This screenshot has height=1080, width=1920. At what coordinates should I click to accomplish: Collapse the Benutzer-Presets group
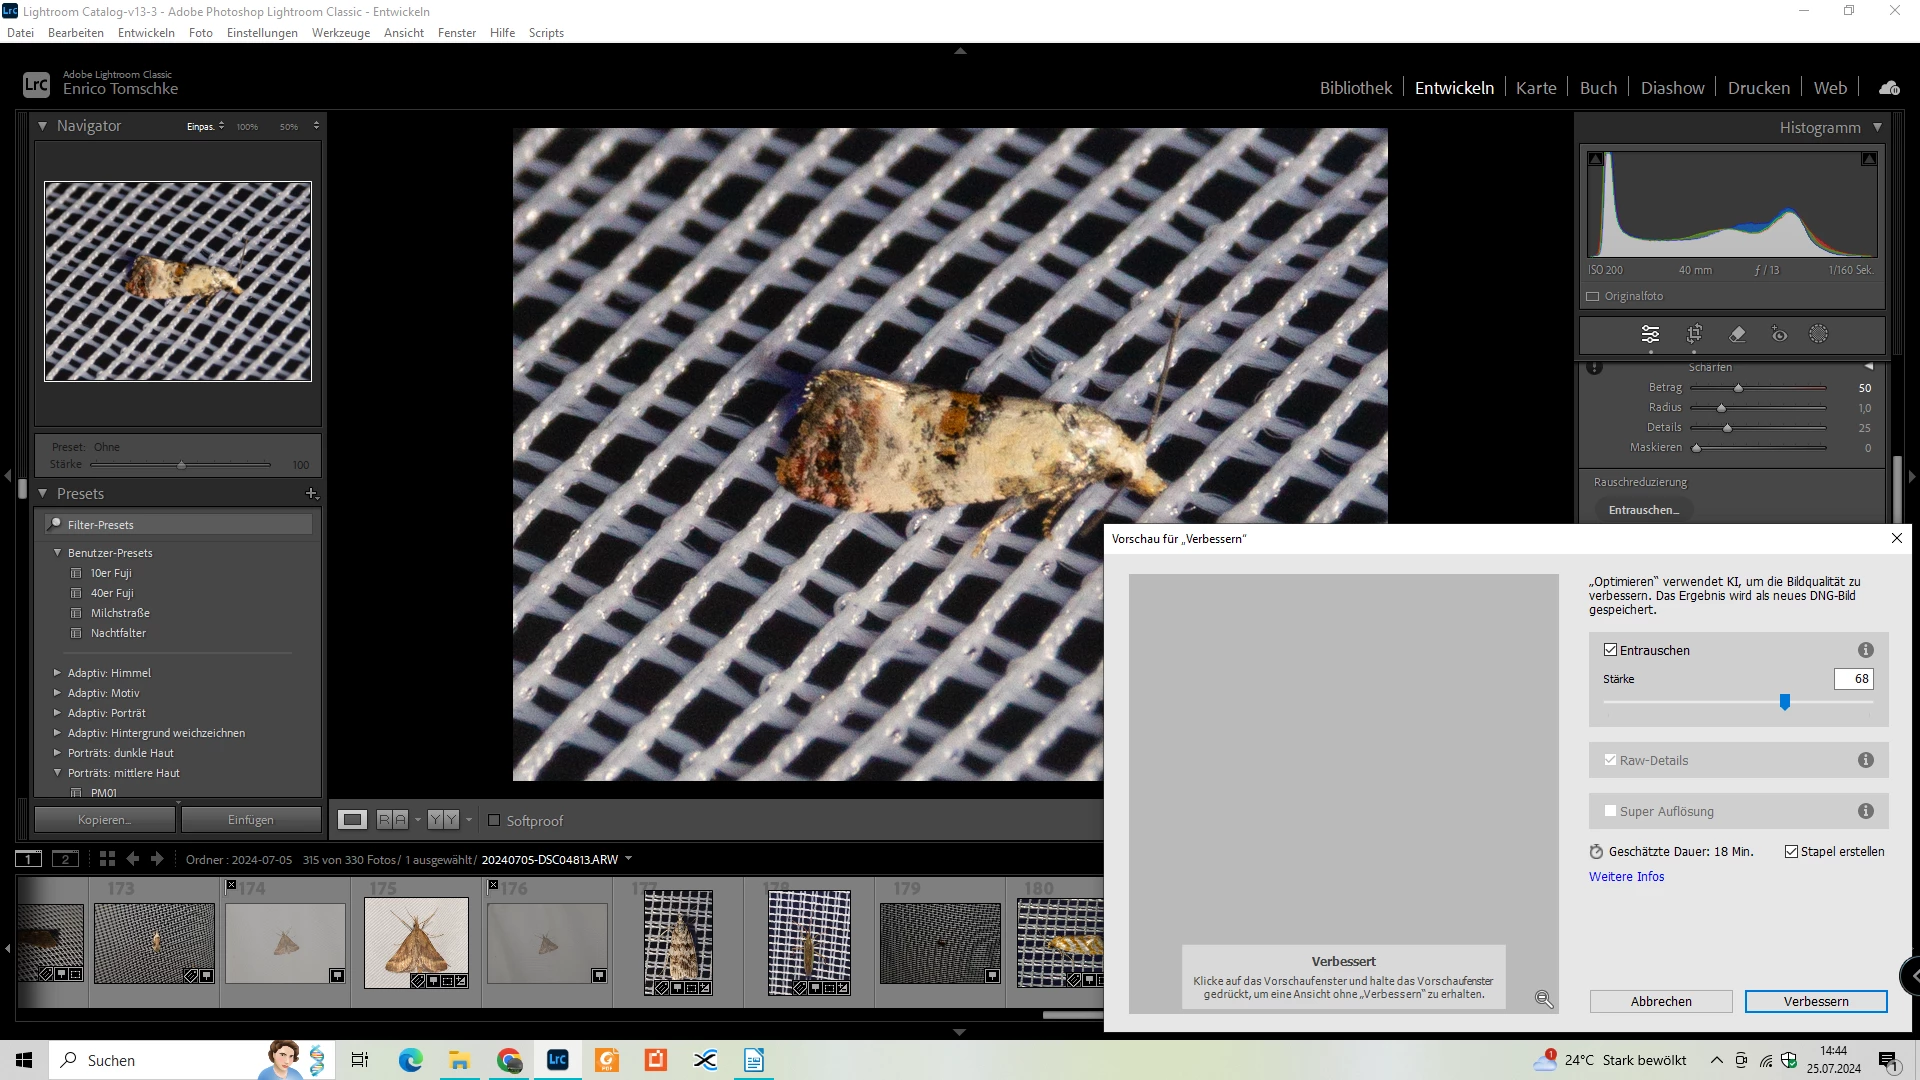57,553
